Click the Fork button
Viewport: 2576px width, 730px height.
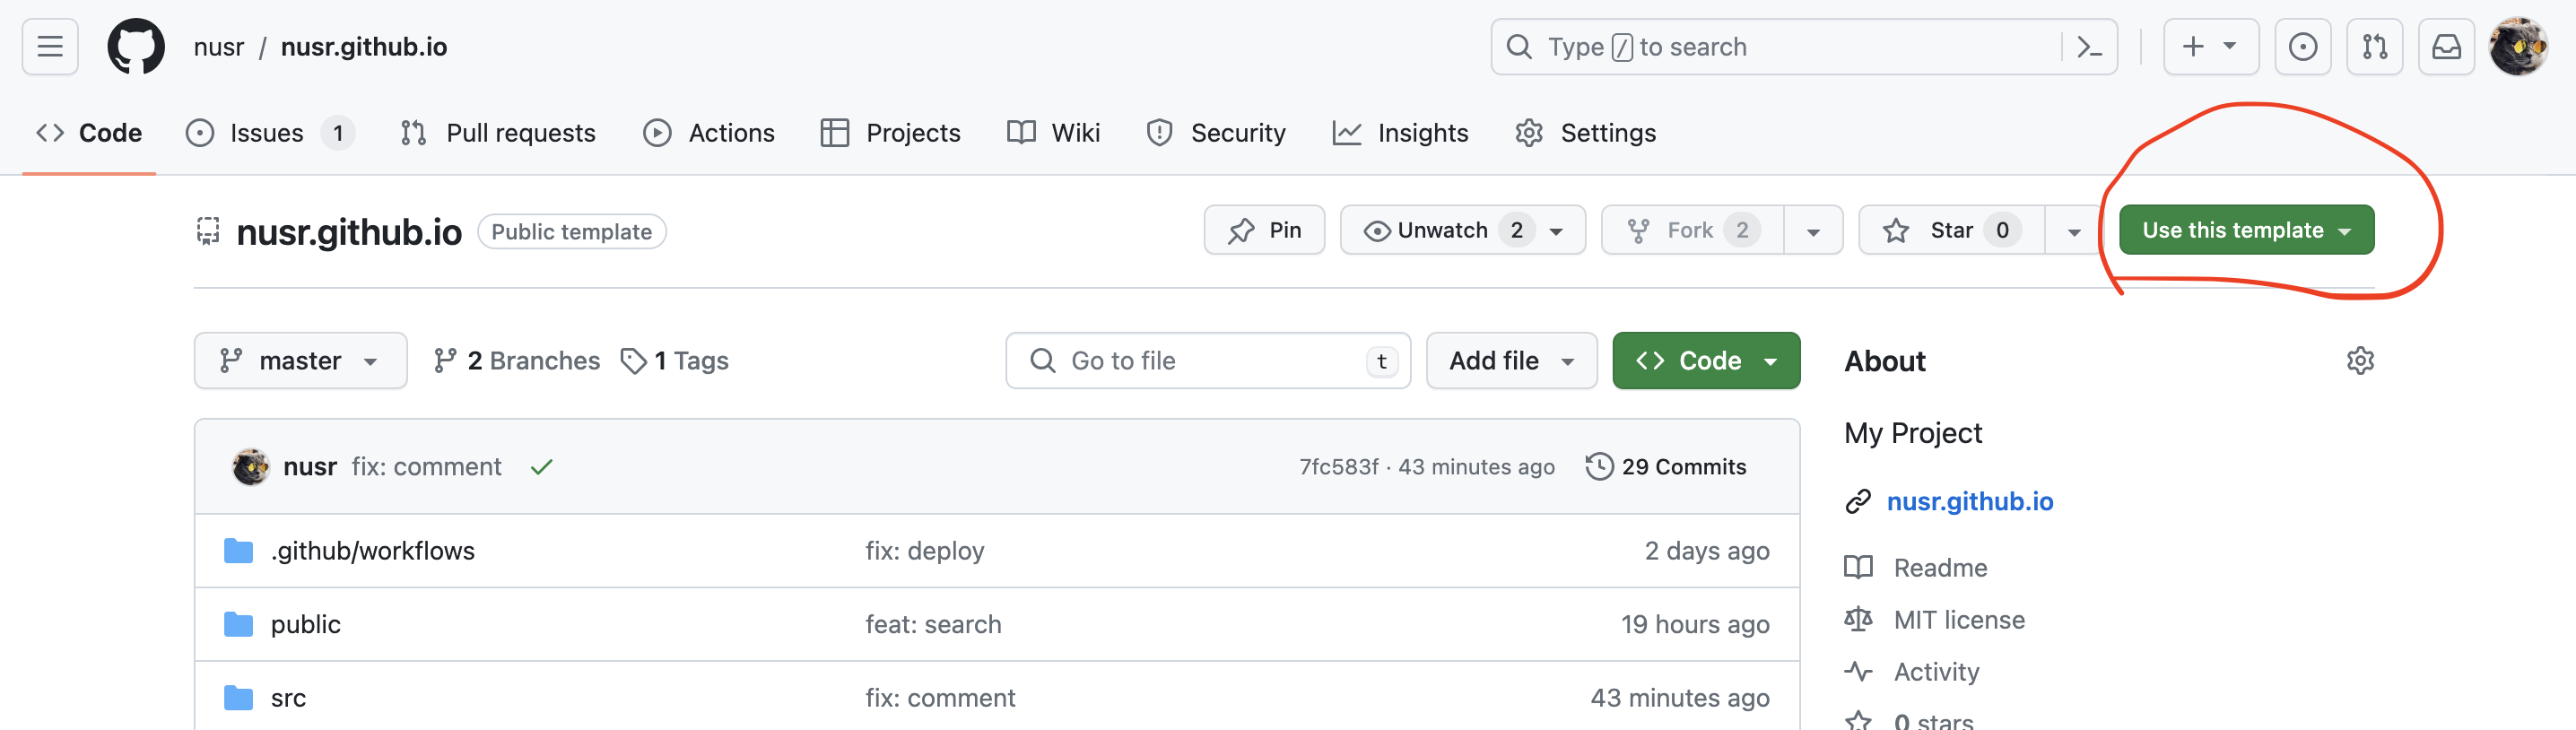[x=1692, y=230]
